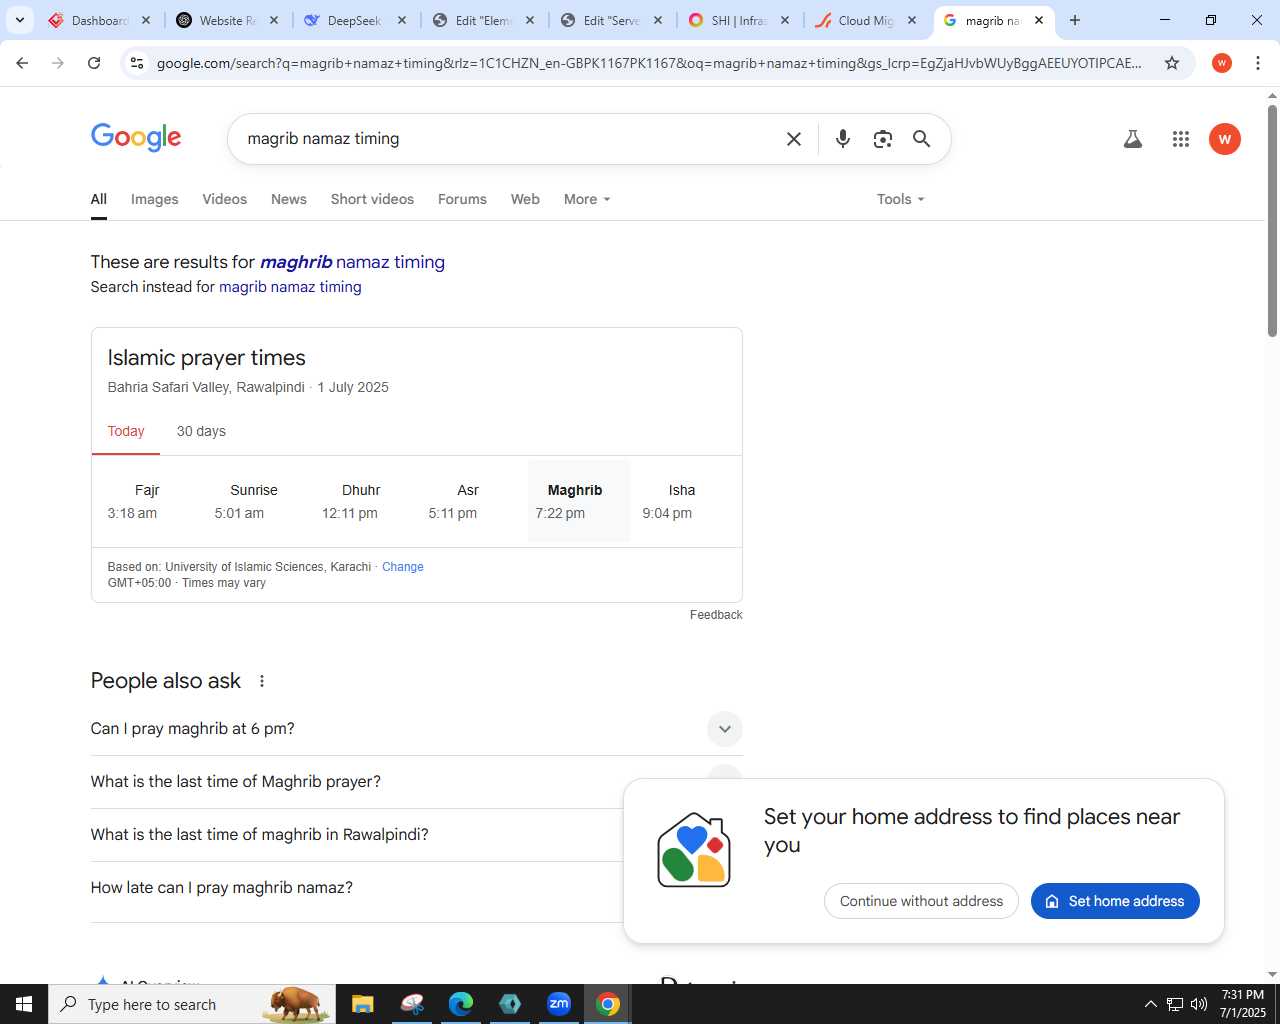
Task: Click the magnifying glass search button
Action: [x=921, y=139]
